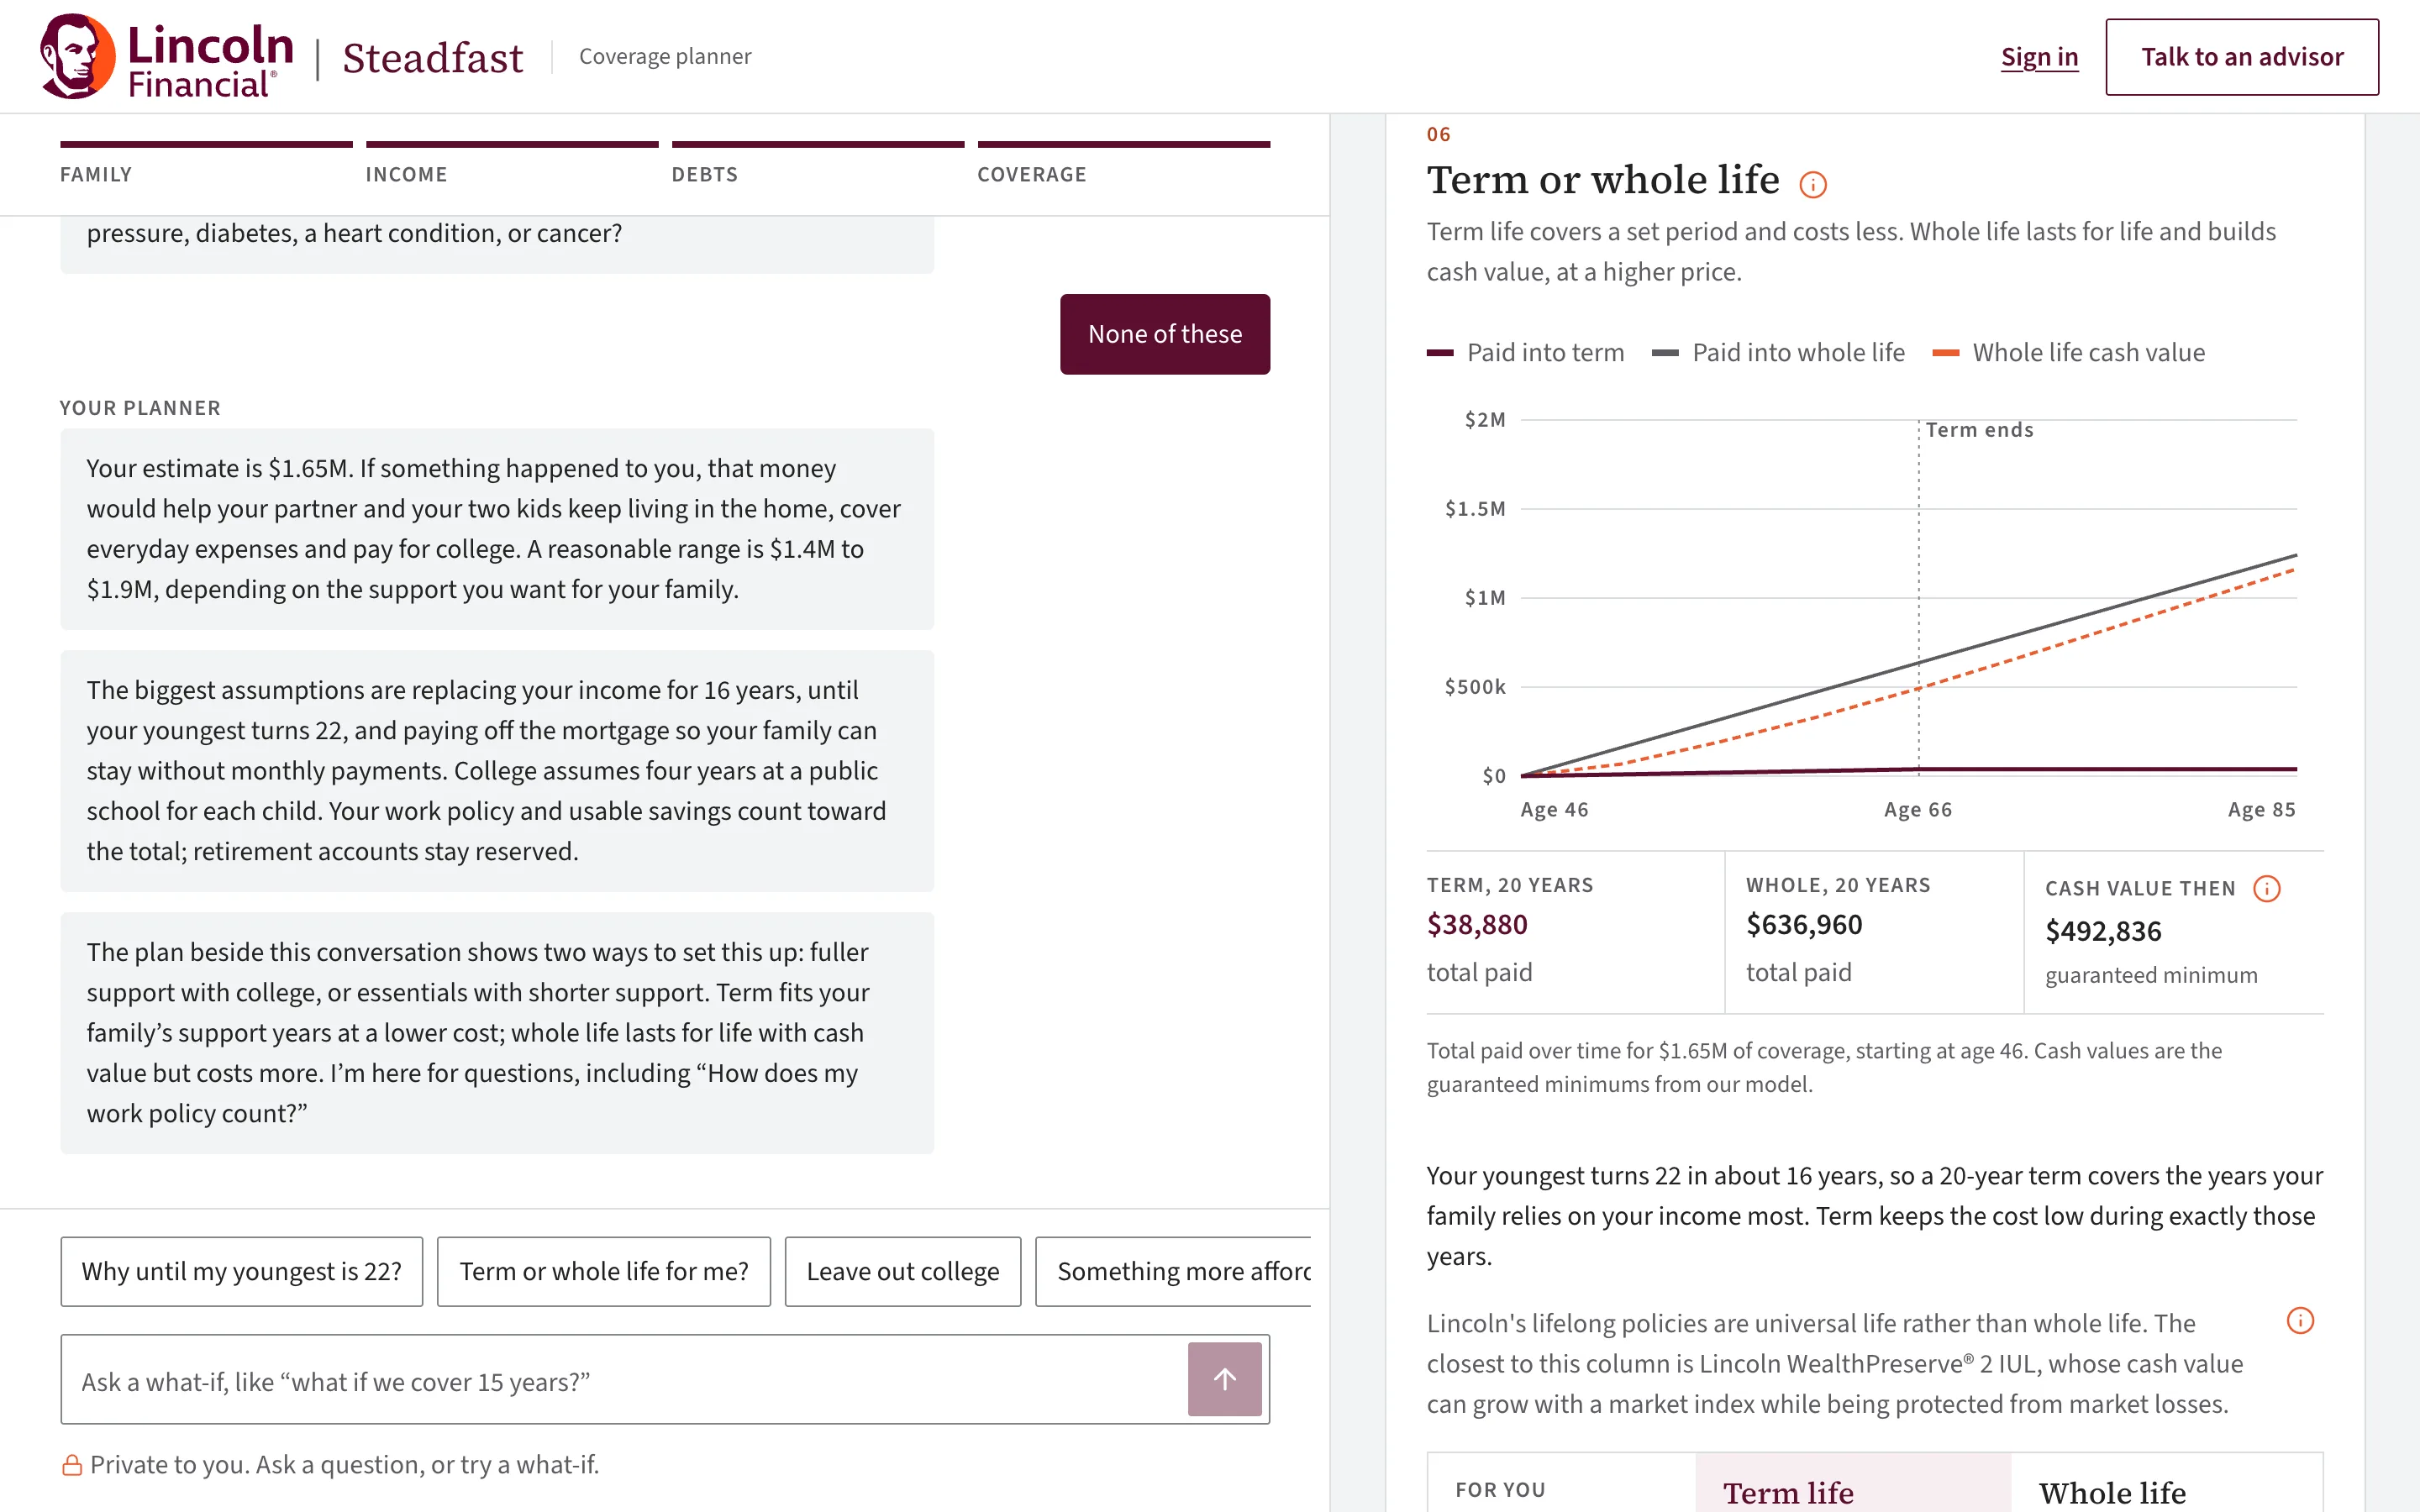Click Talk to an advisor button
Screen dimensions: 2420x1512
point(2242,57)
